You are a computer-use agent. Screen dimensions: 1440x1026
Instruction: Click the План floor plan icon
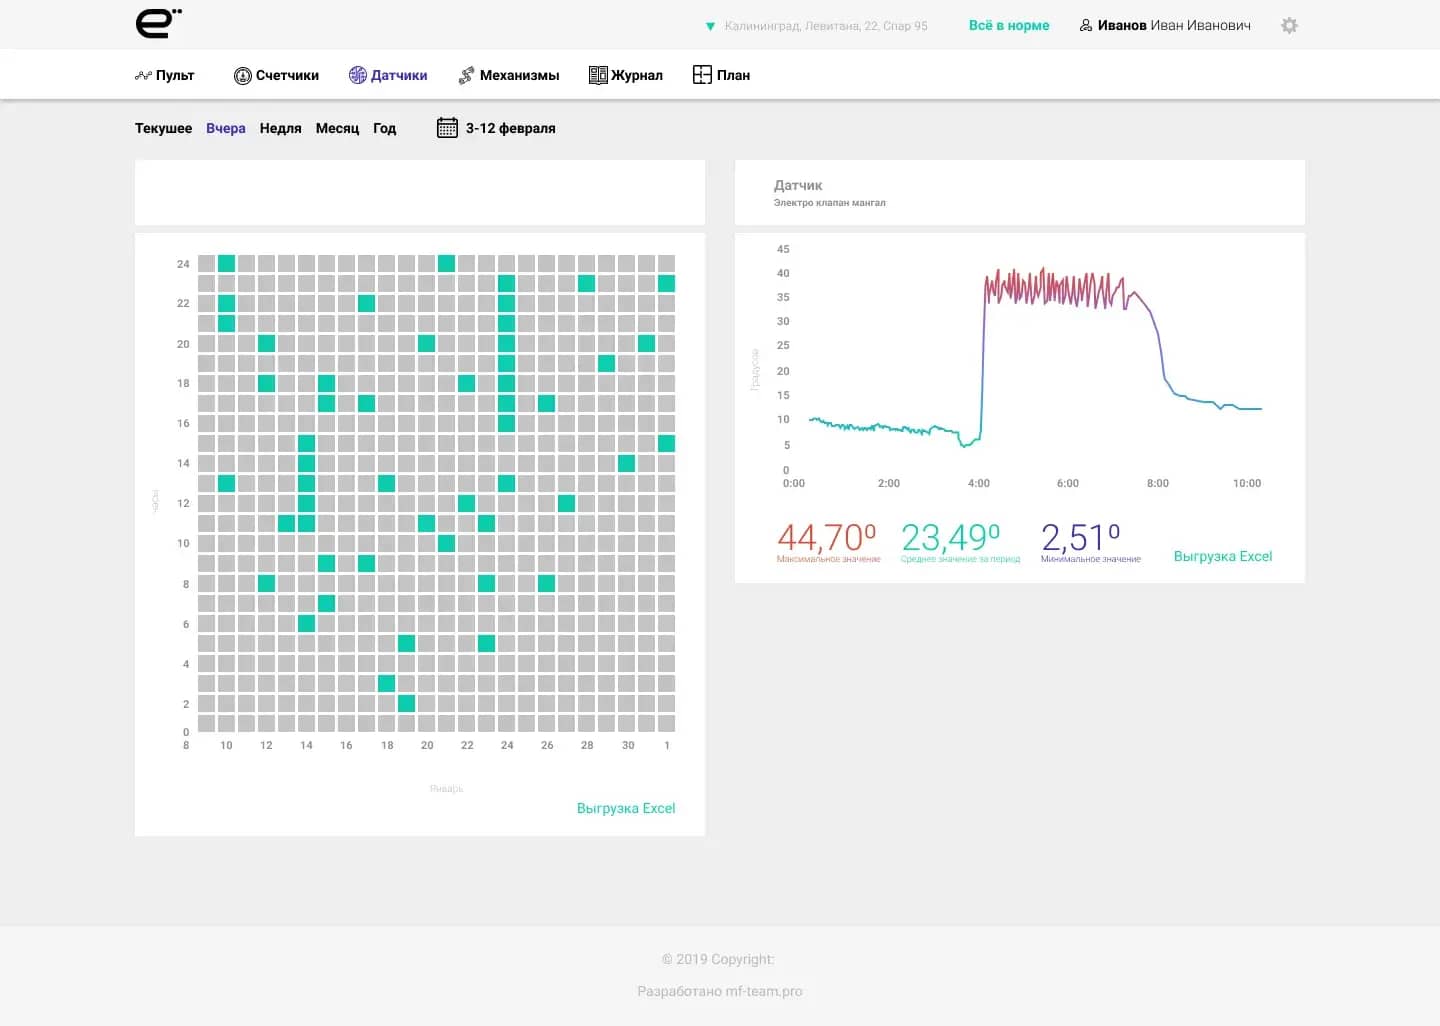[x=702, y=75]
